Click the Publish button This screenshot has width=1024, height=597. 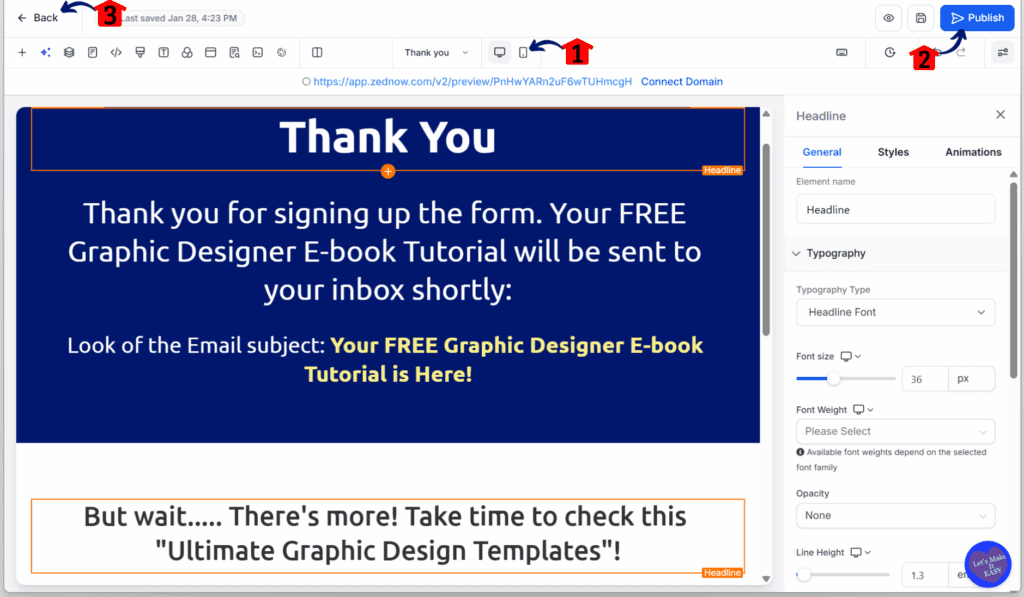[x=977, y=18]
